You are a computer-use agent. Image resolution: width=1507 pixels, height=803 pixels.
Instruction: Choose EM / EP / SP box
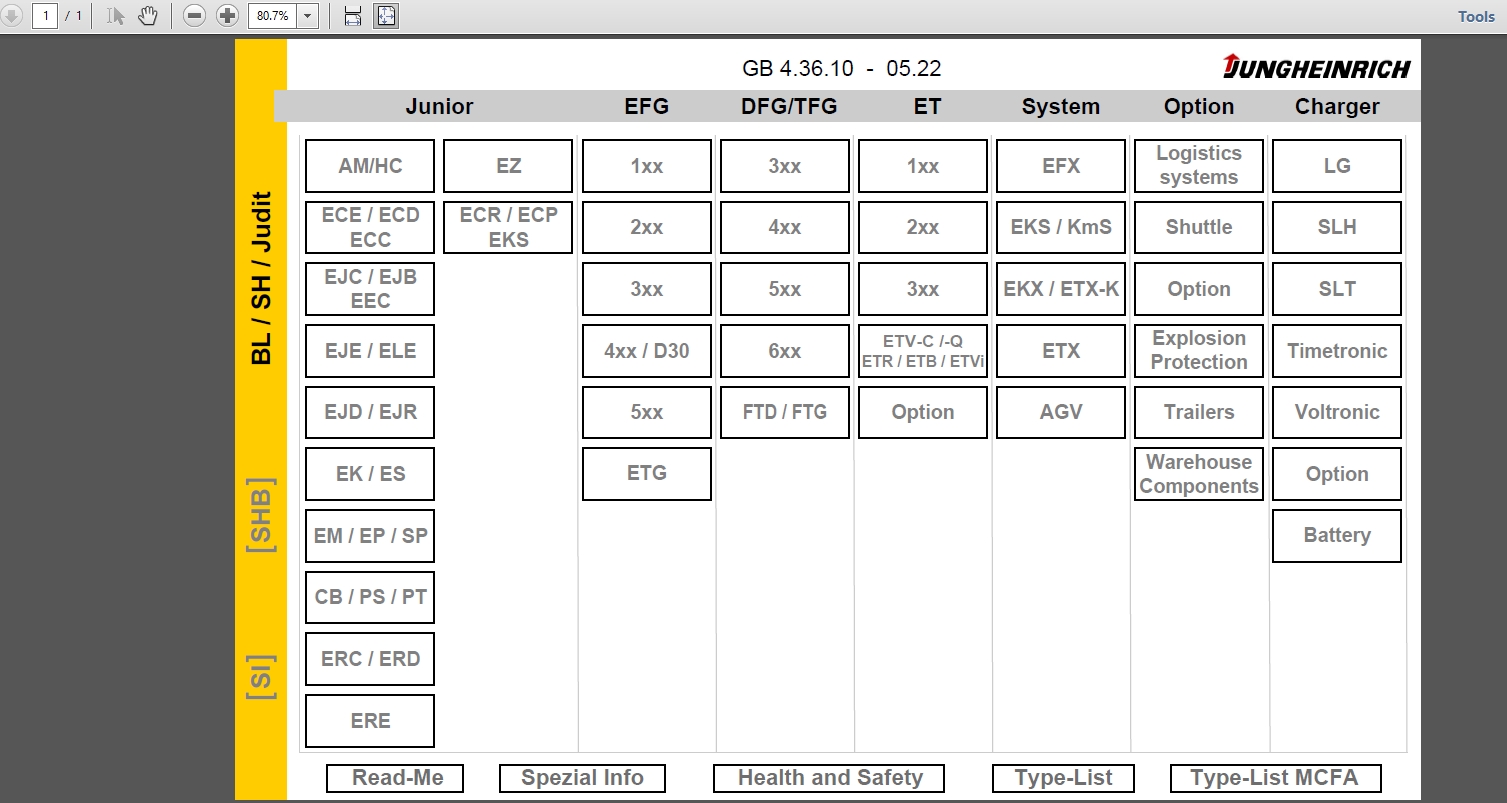tap(370, 536)
